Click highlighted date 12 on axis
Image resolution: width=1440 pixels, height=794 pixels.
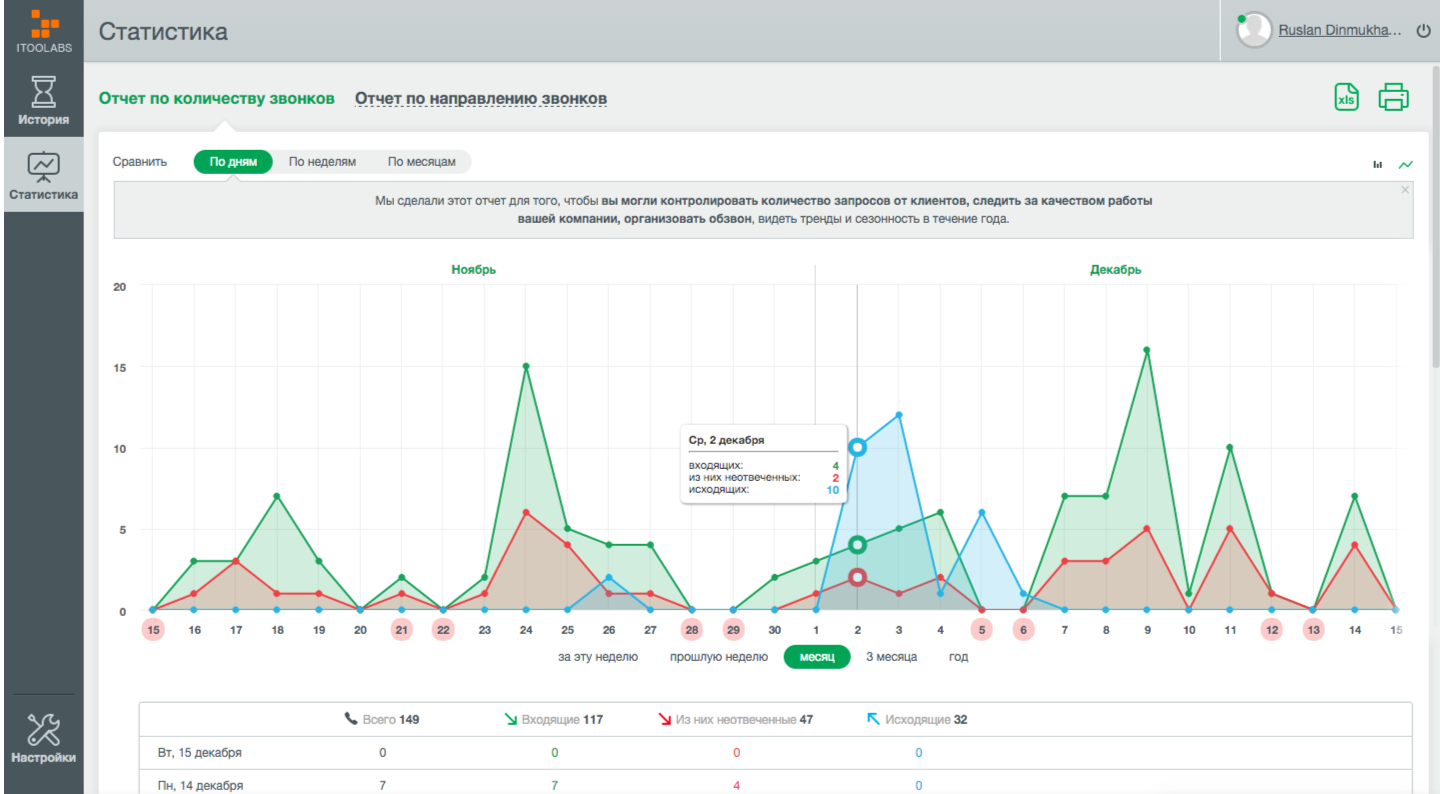pyautogui.click(x=1272, y=630)
